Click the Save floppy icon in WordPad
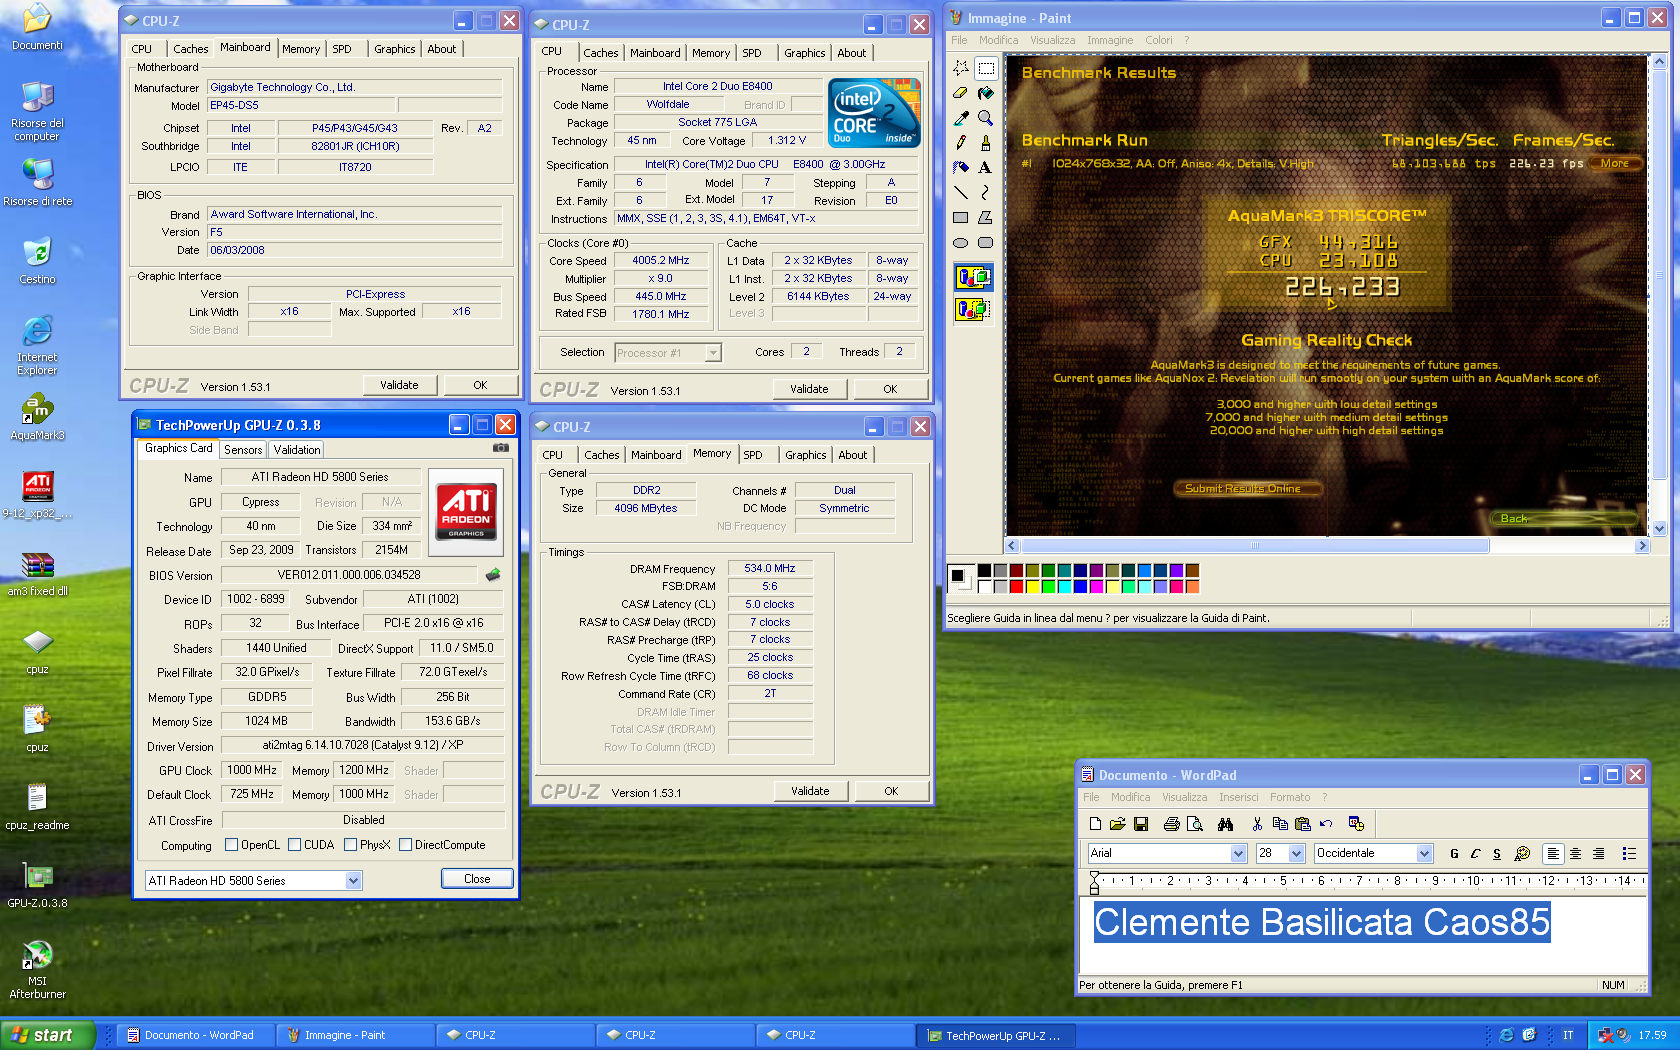 tap(1139, 824)
